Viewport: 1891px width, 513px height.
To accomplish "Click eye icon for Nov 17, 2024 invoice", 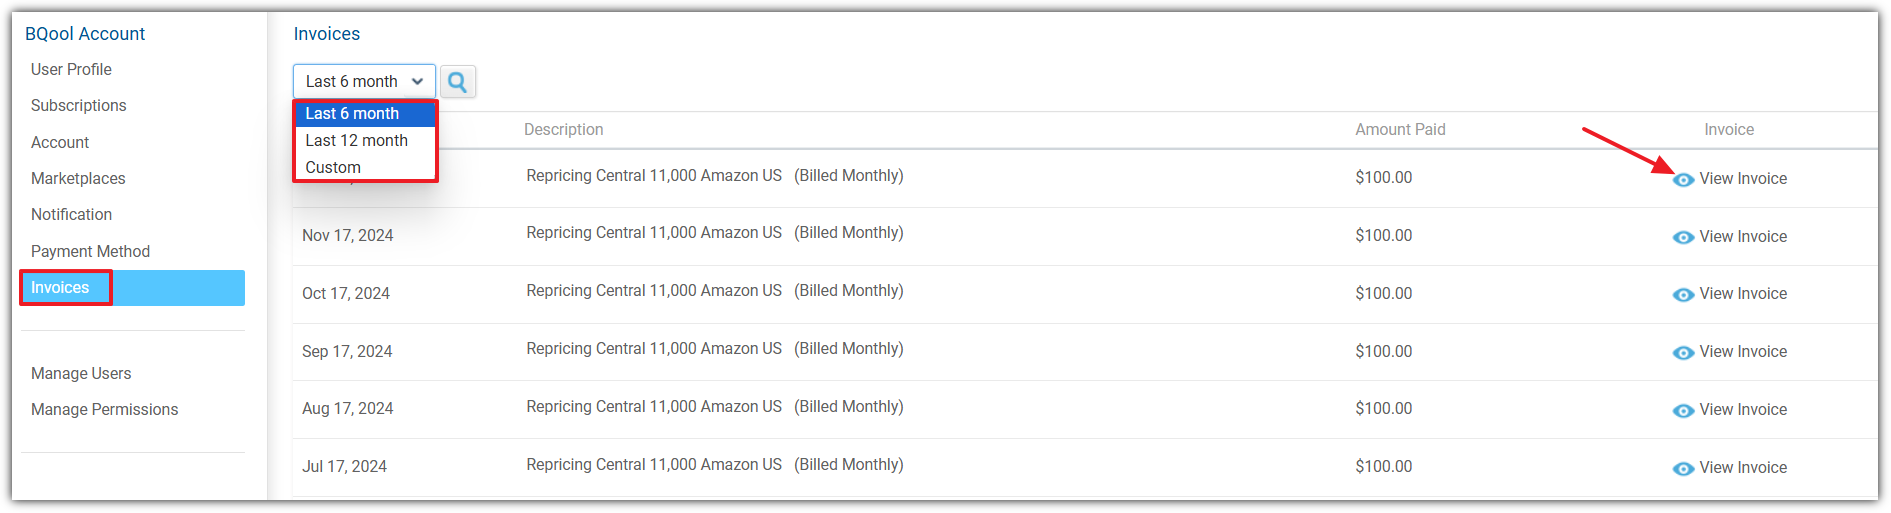I will tap(1683, 237).
